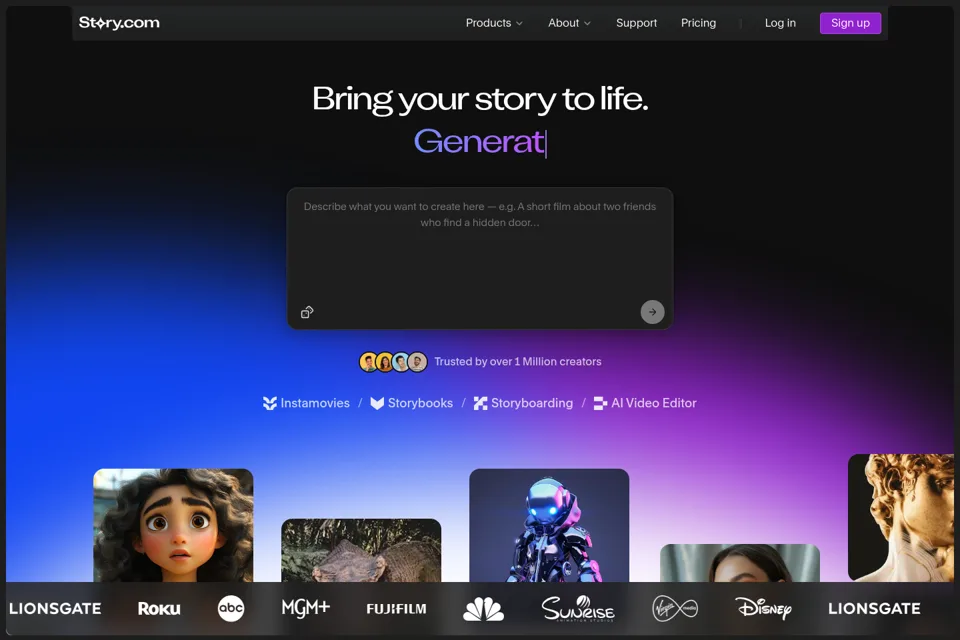
Task: Click the AI Video Editor icon
Action: [600, 403]
